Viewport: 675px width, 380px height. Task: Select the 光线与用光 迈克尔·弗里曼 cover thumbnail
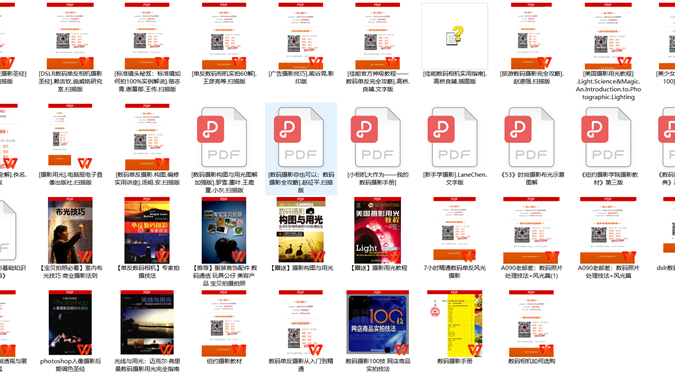(147, 323)
